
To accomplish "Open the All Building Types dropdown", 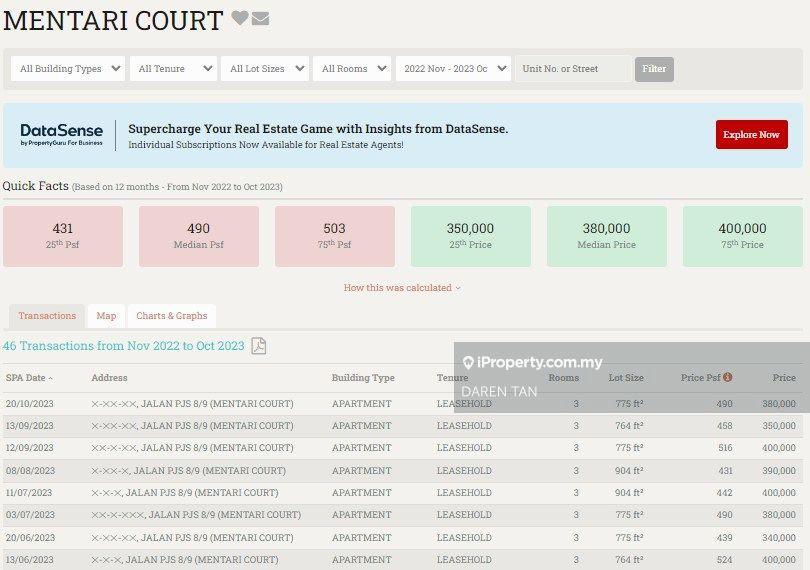I will [68, 69].
